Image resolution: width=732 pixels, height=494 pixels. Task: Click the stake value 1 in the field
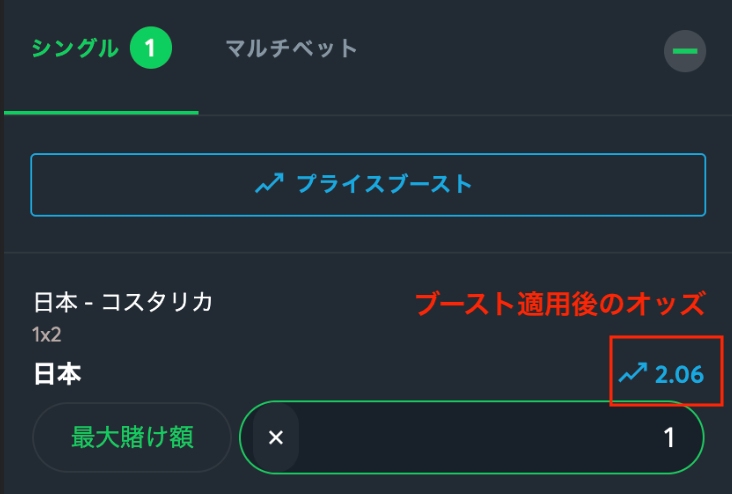point(670,437)
